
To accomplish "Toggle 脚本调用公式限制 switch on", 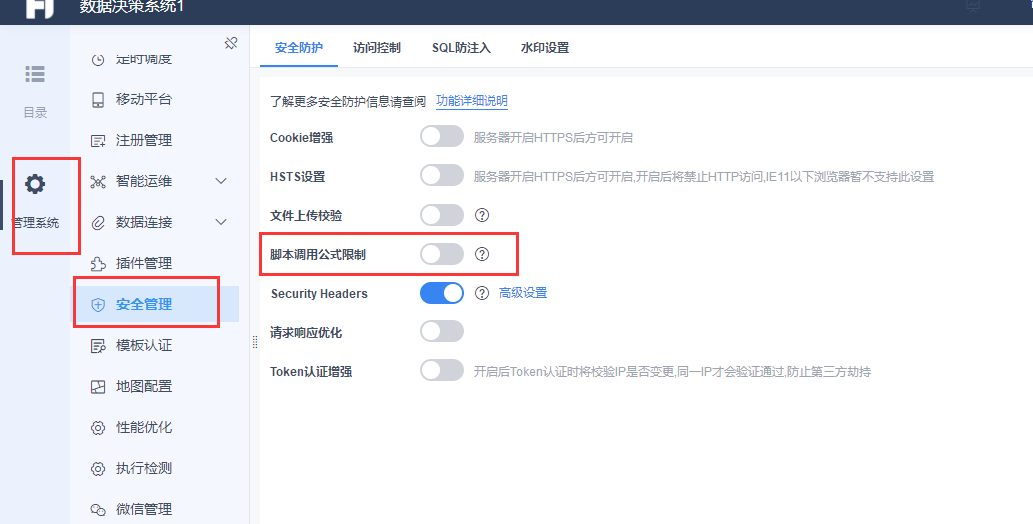I will tap(442, 254).
